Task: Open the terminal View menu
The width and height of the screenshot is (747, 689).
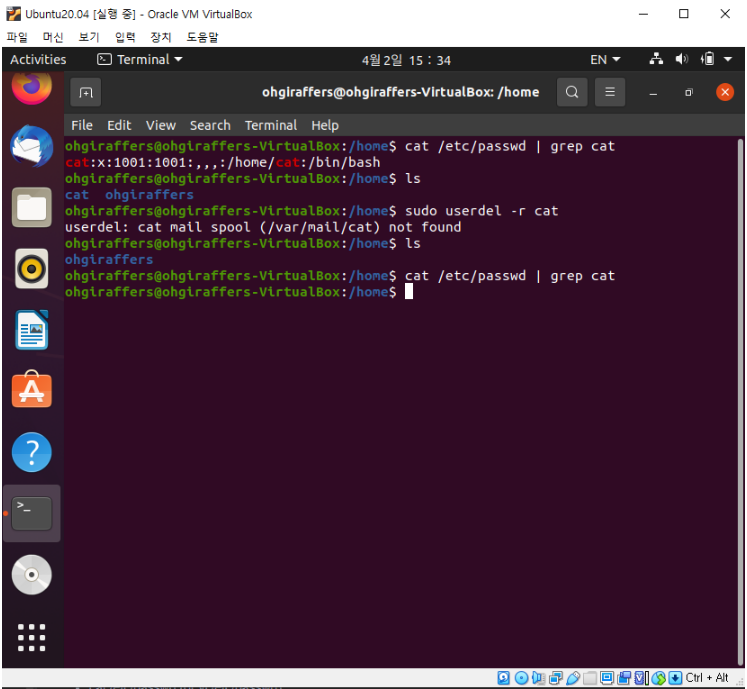Action: (x=161, y=125)
